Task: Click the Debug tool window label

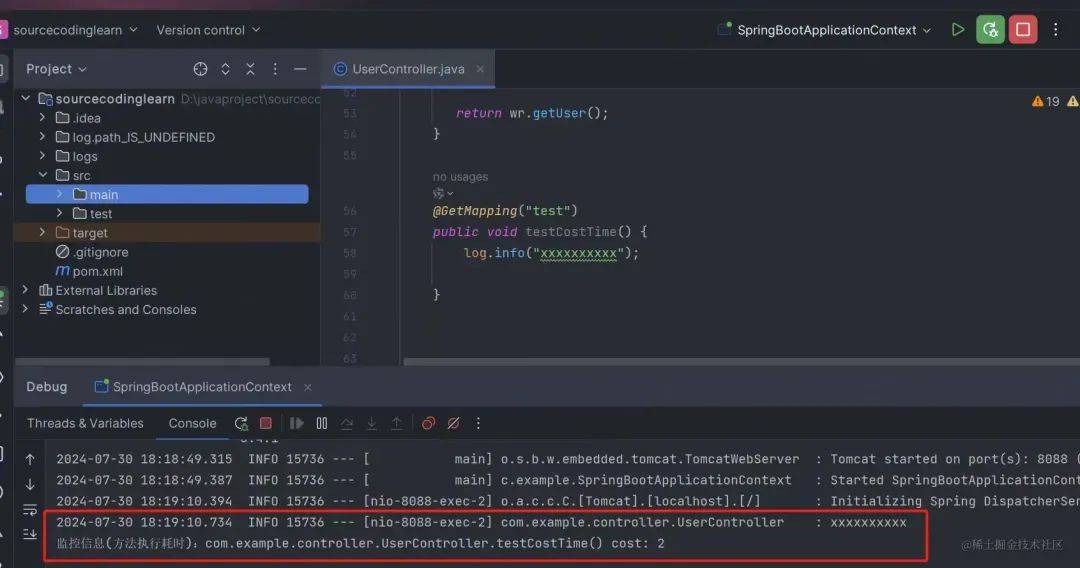Action: pos(47,387)
